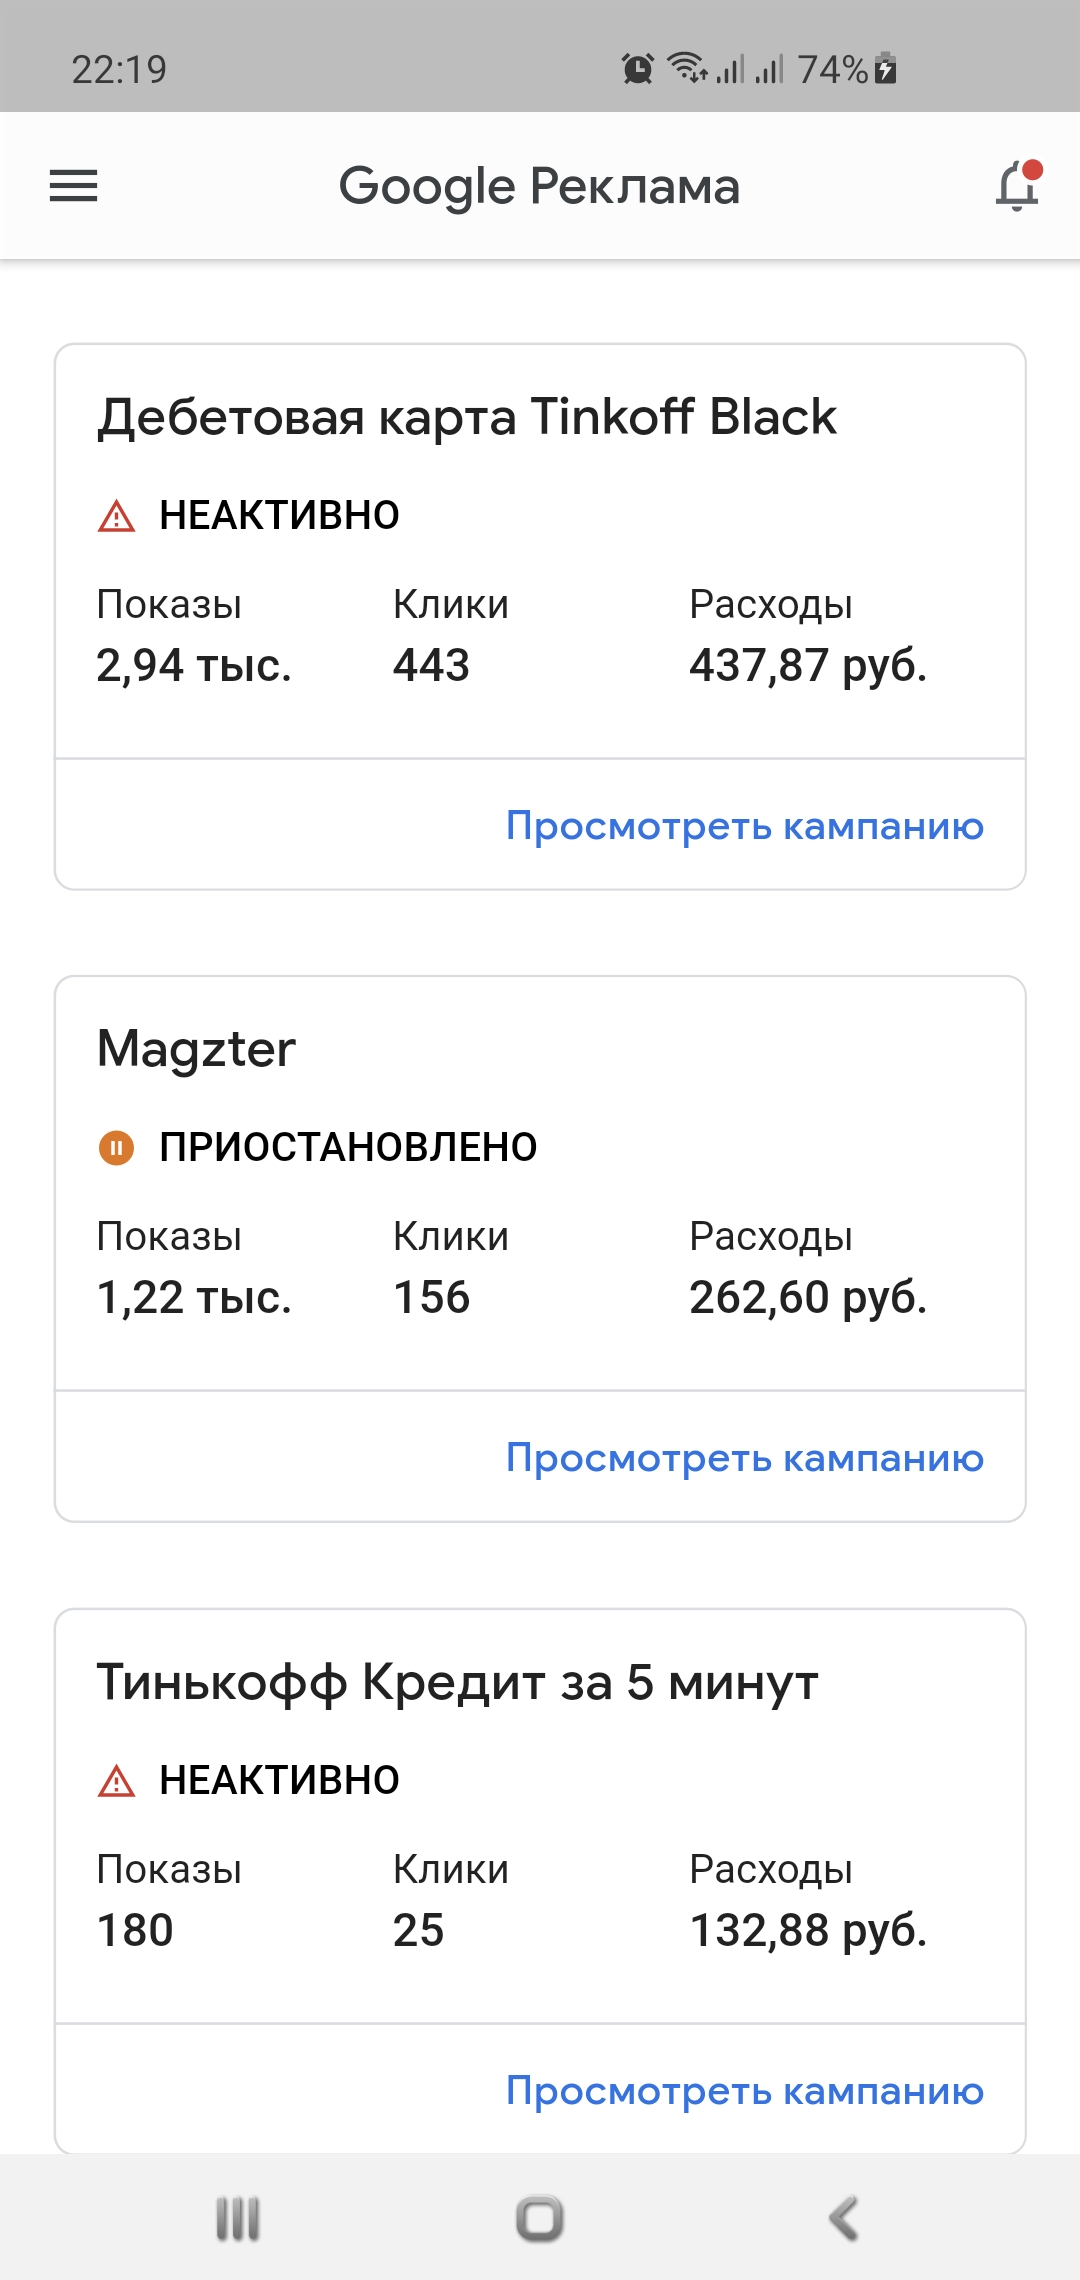Image resolution: width=1080 pixels, height=2280 pixels.
Task: Tap the Magzter campaign title
Action: coord(196,1049)
